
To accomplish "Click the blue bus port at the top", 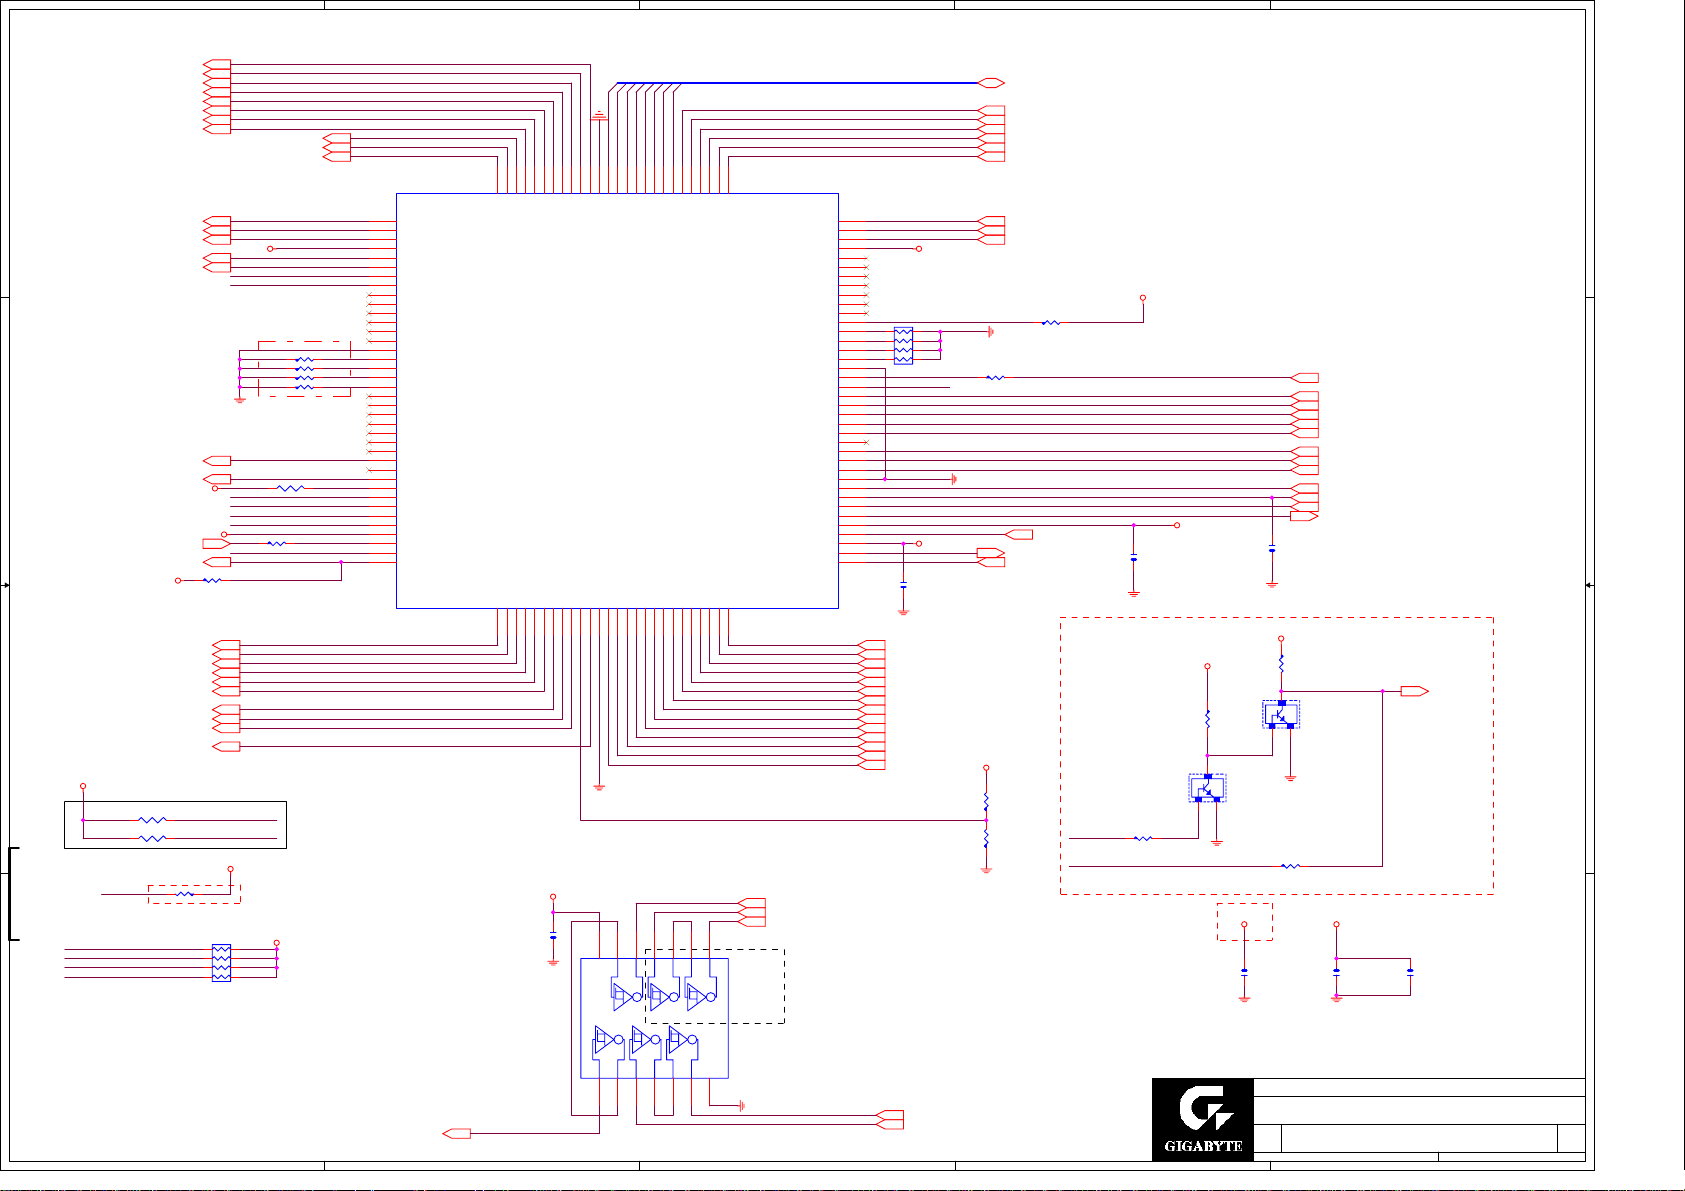I will tap(991, 83).
